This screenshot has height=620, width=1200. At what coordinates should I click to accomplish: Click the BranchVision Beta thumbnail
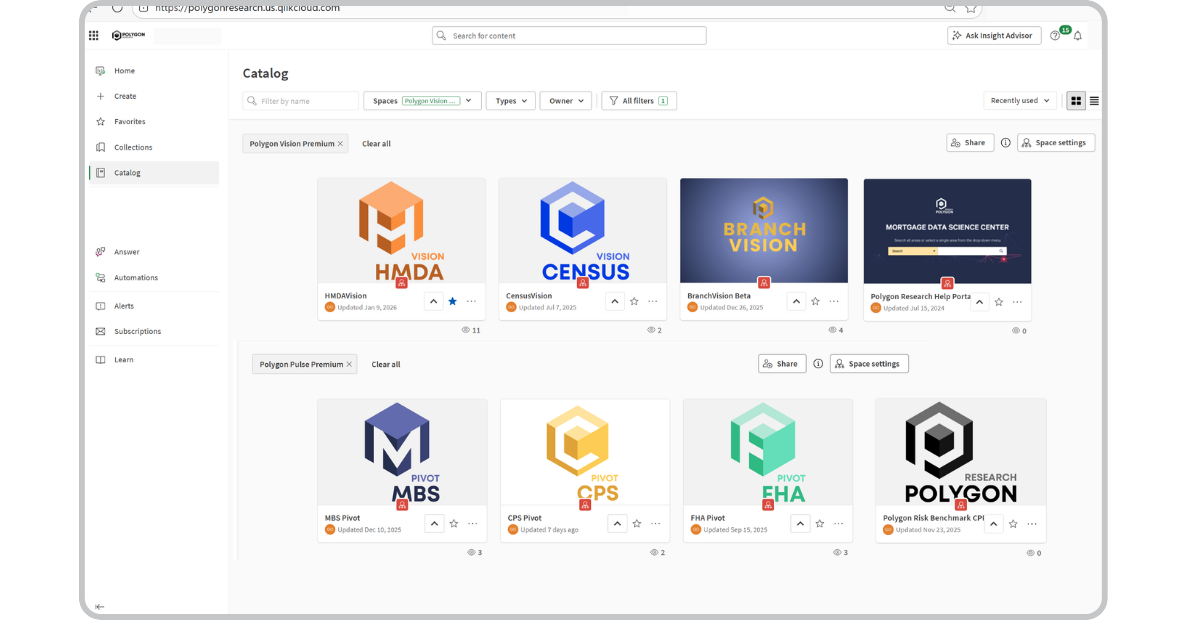coord(763,230)
